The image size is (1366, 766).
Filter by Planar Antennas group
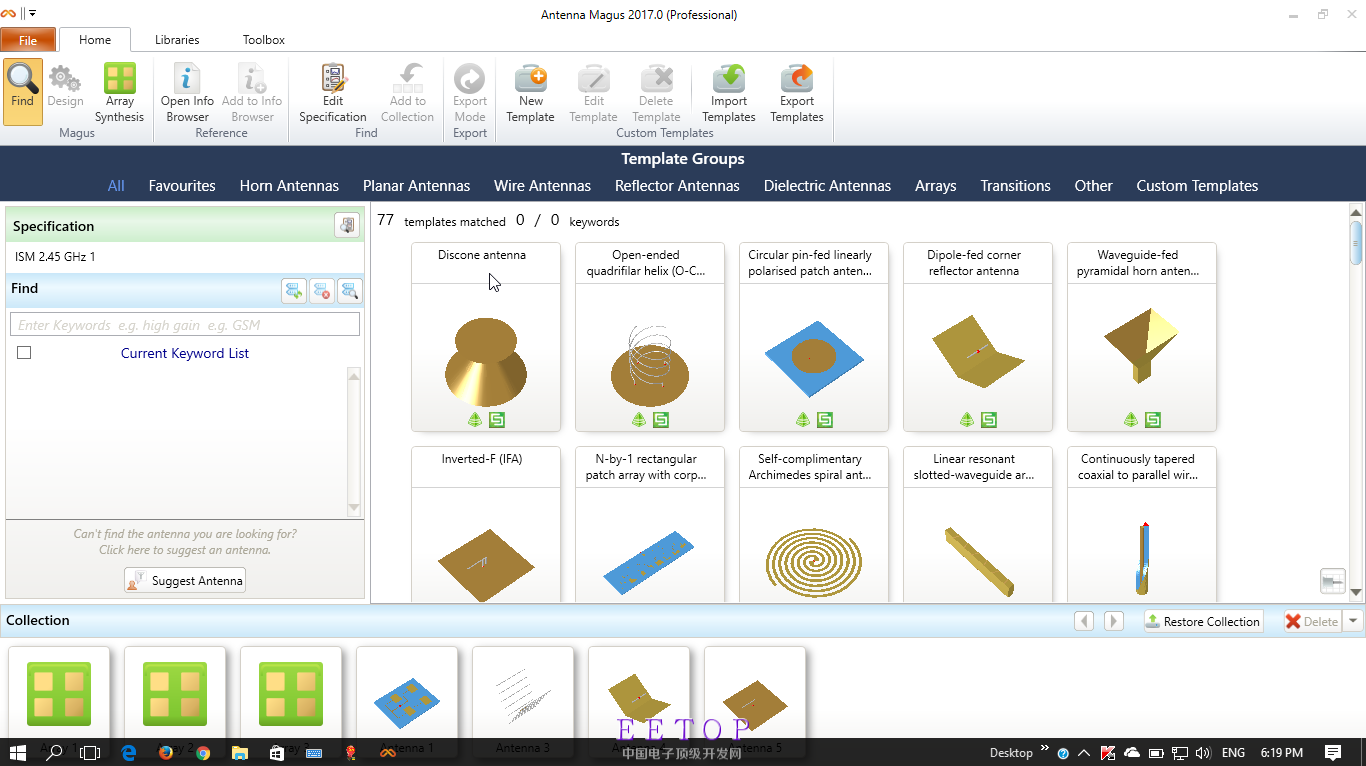[416, 186]
